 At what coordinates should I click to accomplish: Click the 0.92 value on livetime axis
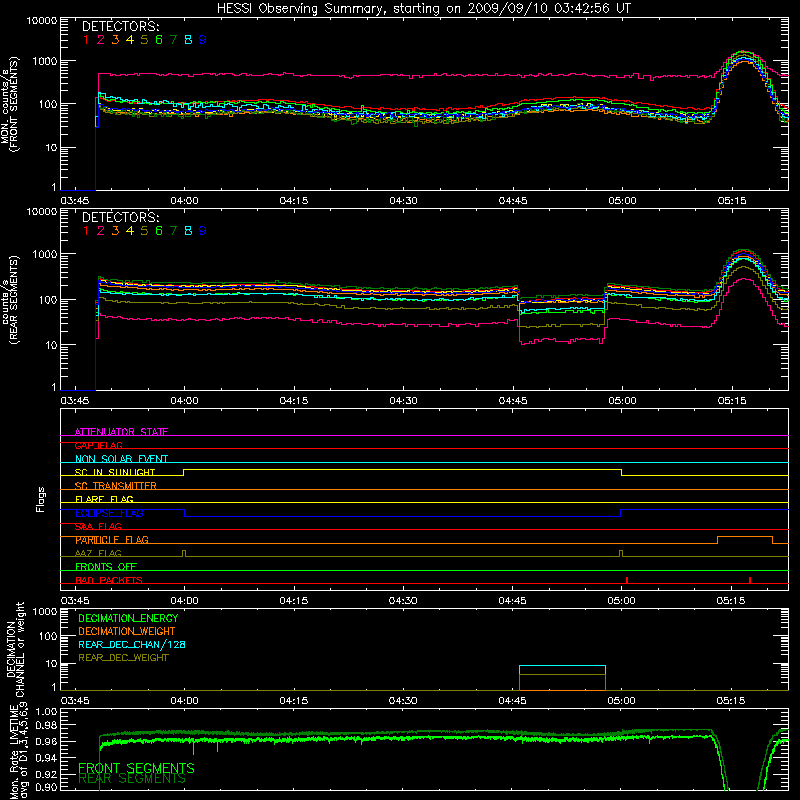click(46, 772)
